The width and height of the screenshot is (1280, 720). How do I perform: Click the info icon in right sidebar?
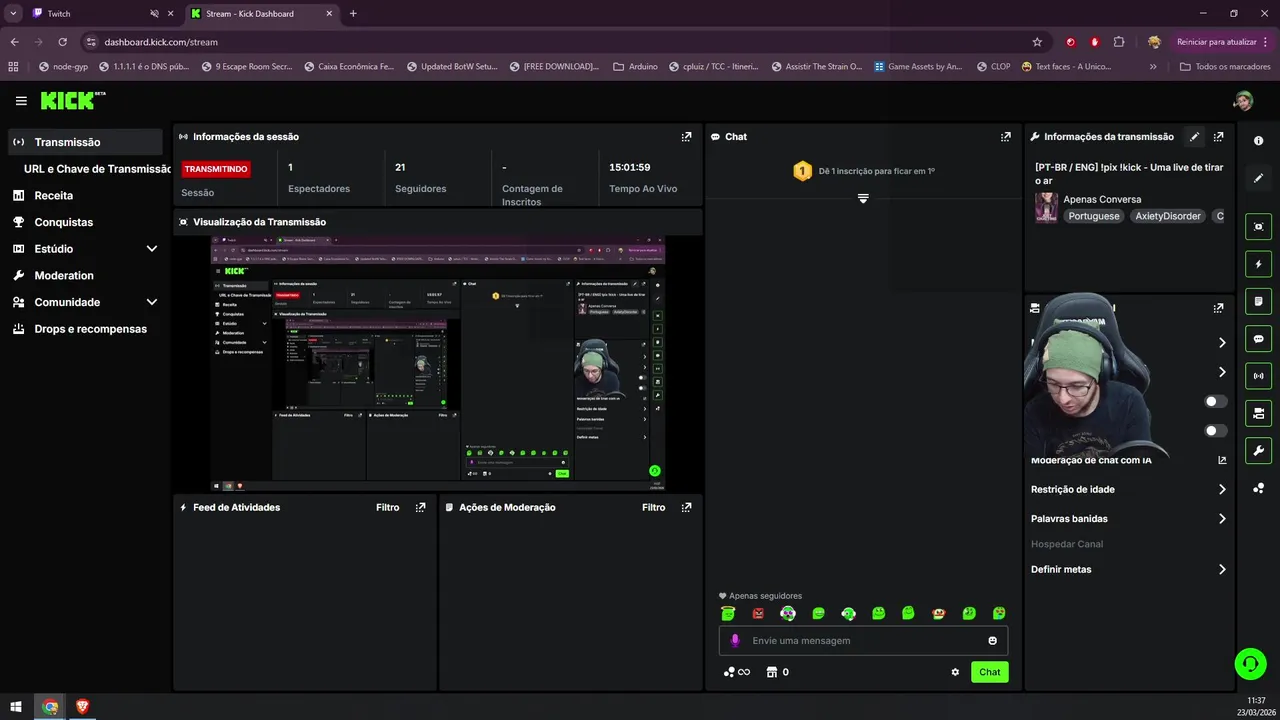[1258, 141]
